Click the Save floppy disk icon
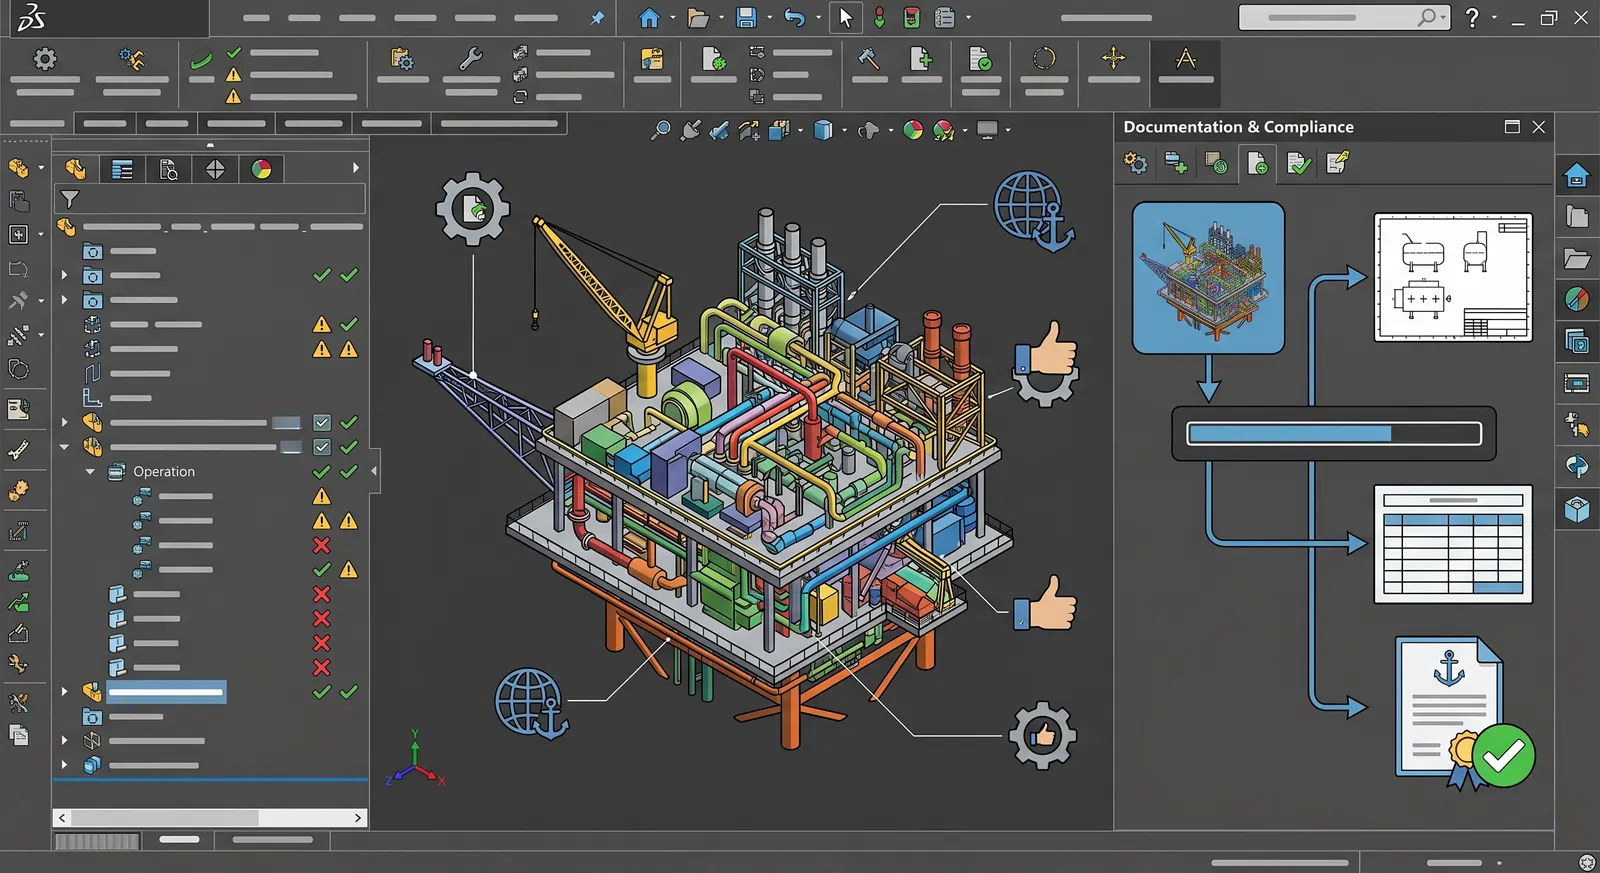The image size is (1600, 873). click(x=746, y=18)
